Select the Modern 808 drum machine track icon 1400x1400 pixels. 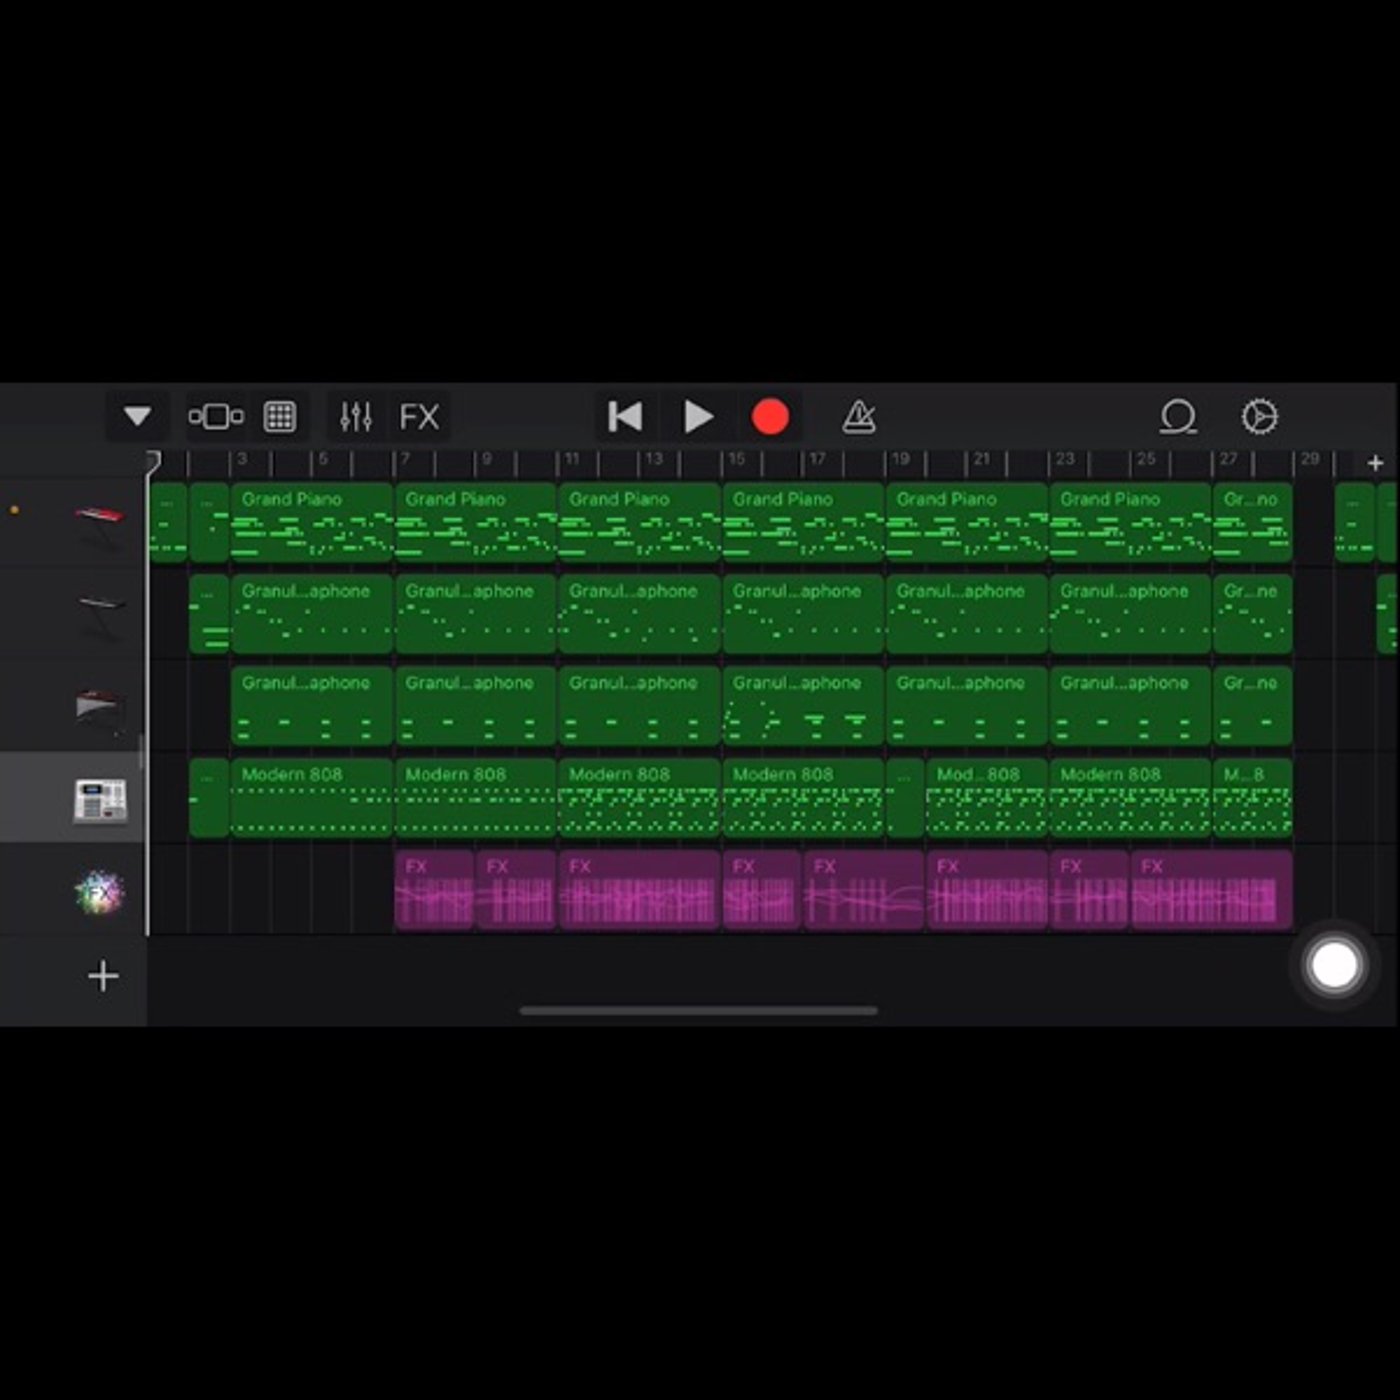coord(100,800)
